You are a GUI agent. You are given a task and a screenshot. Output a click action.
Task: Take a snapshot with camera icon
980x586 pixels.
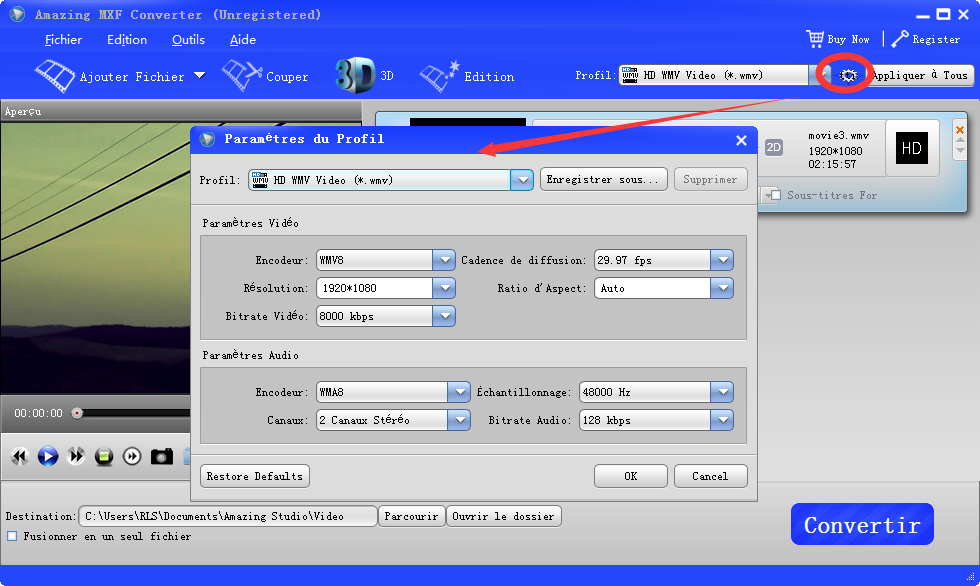pos(161,457)
